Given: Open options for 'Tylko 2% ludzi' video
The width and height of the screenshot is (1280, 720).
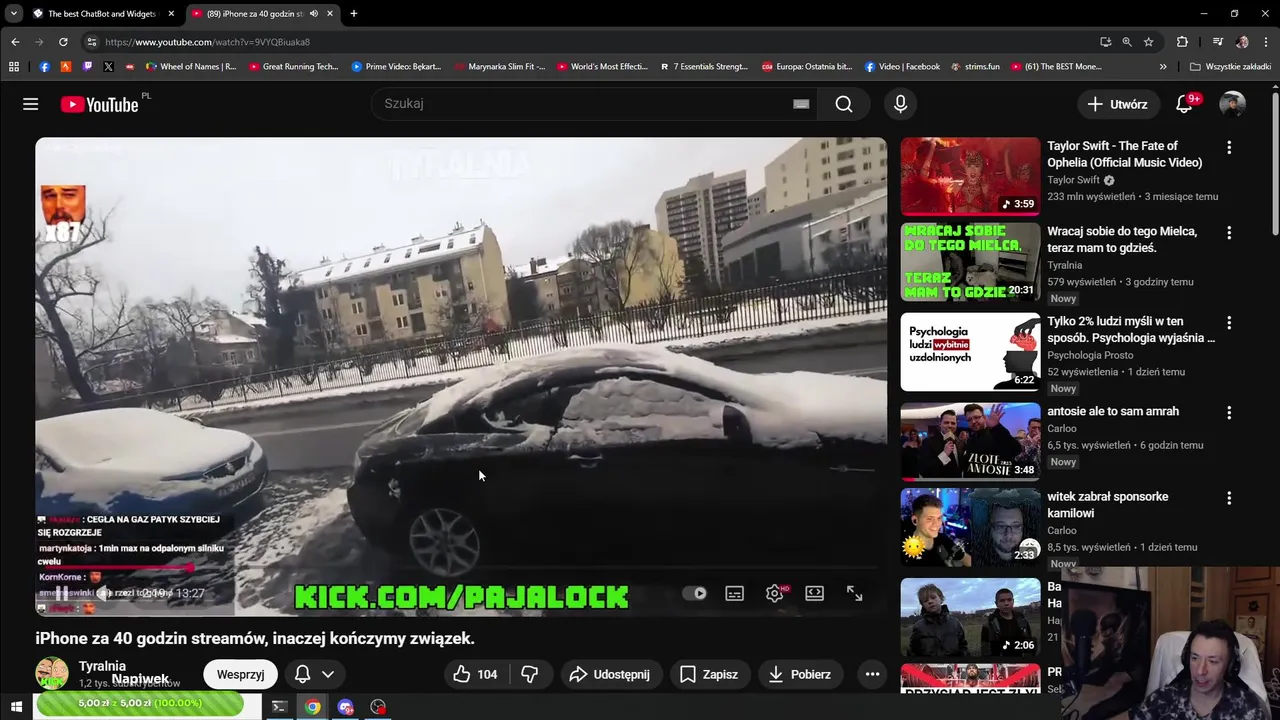Looking at the screenshot, I should (1229, 323).
